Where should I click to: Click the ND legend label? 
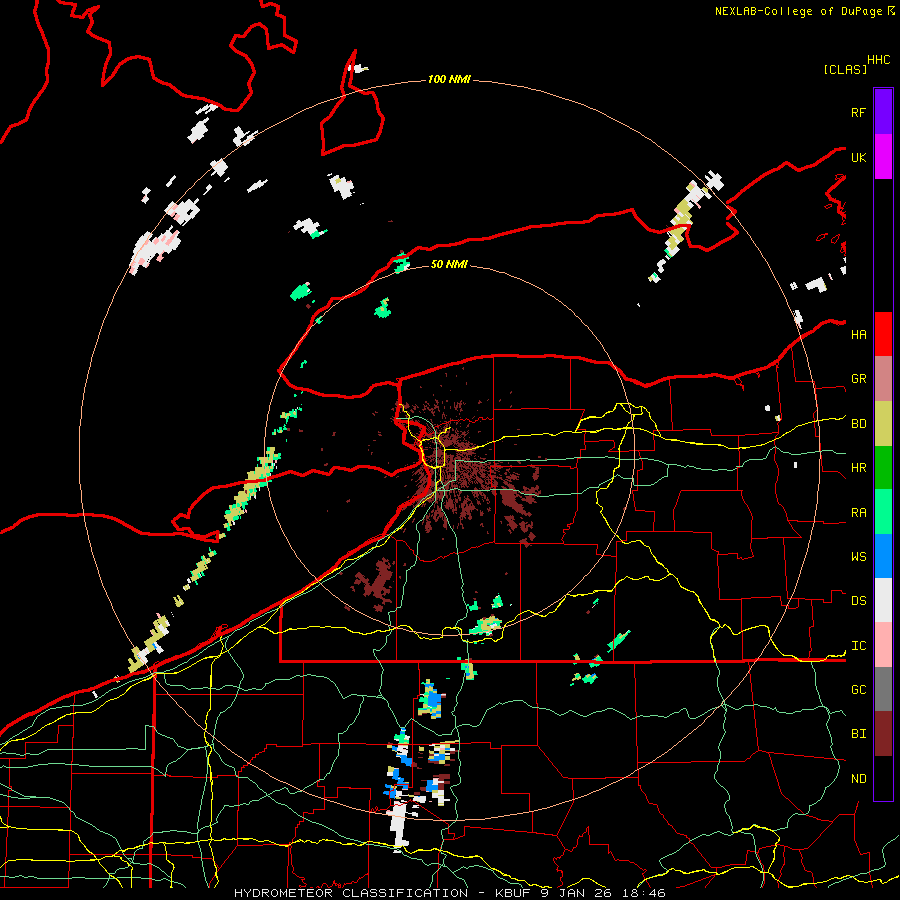click(859, 778)
